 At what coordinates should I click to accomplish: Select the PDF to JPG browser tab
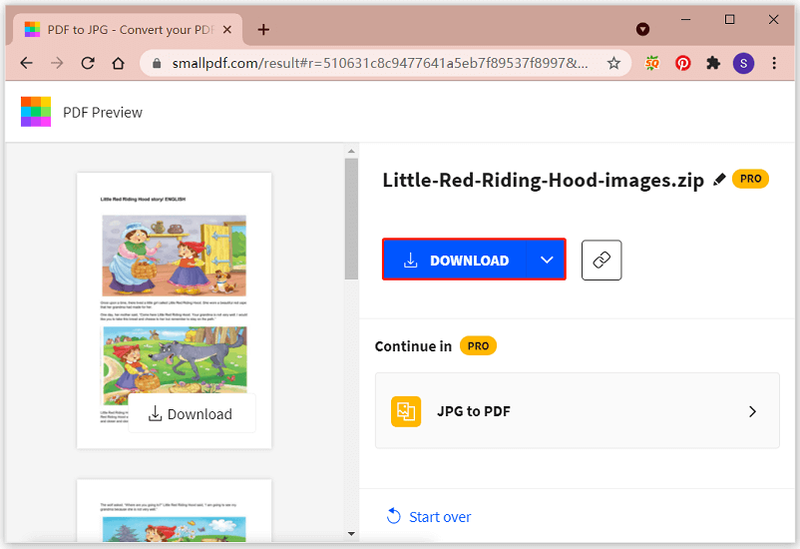(x=128, y=30)
